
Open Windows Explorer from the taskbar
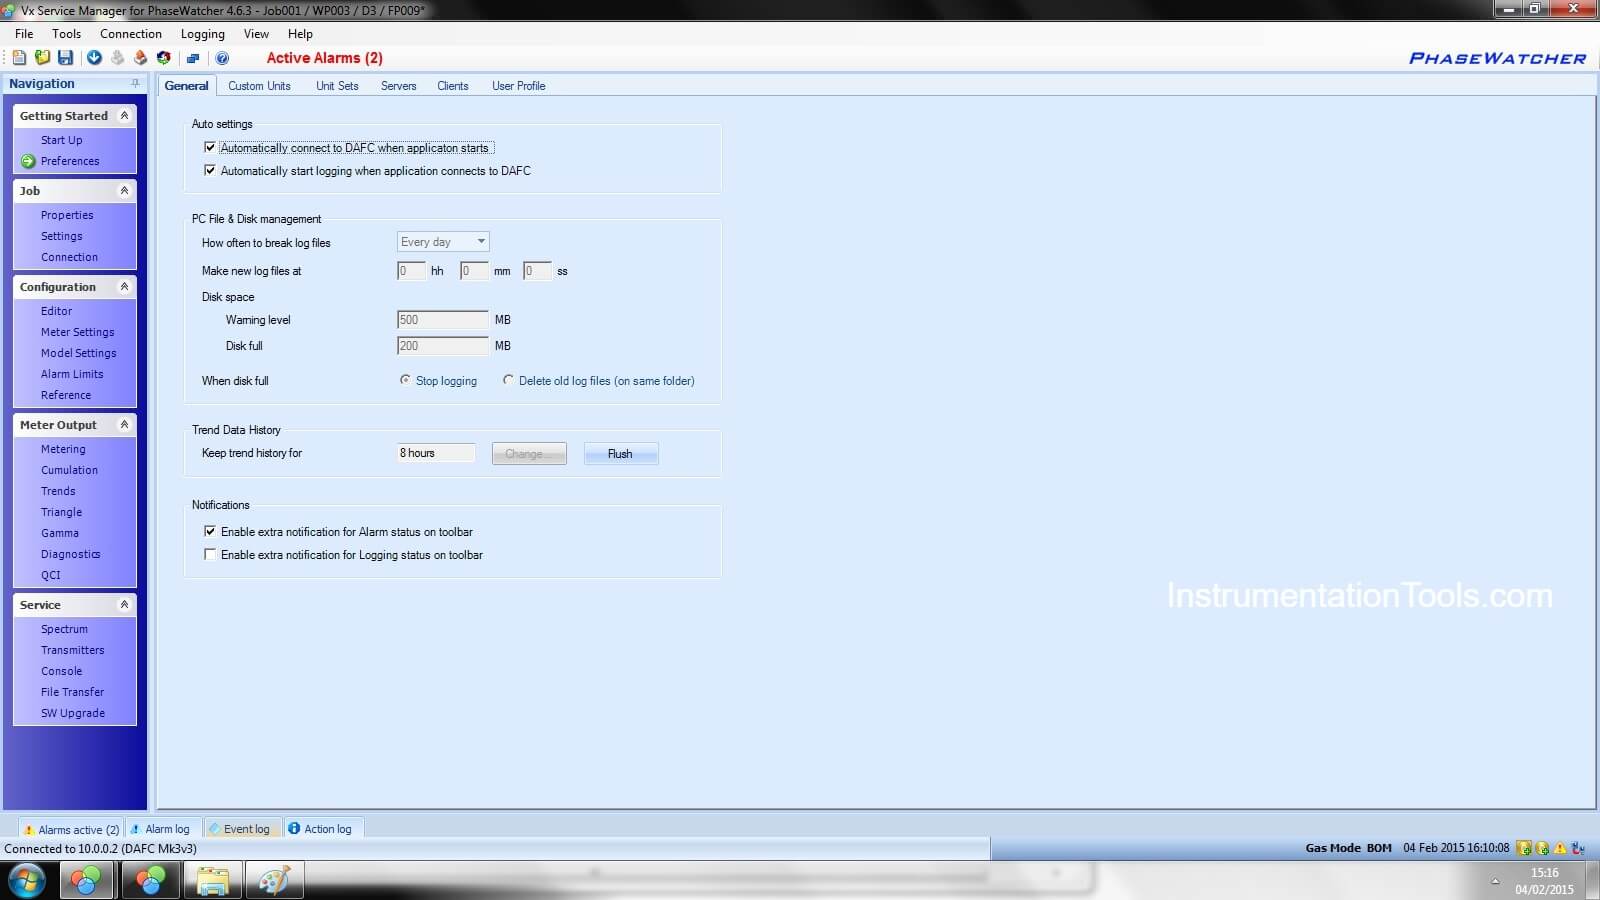(212, 881)
